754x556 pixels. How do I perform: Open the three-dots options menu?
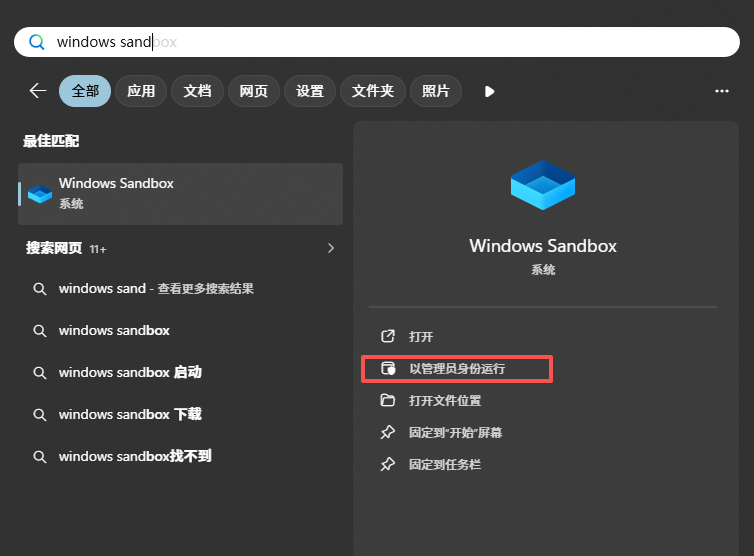click(721, 91)
